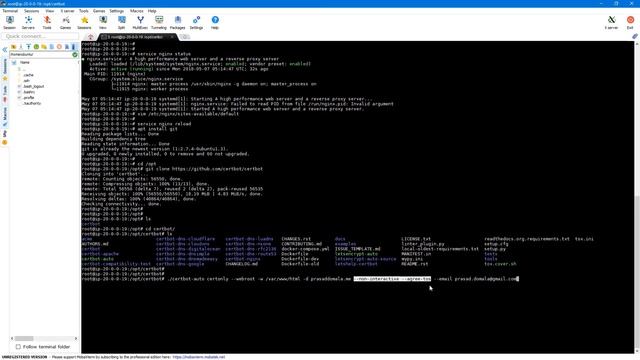Select the .bashrc file
The width and height of the screenshot is (640, 360).
point(29,92)
